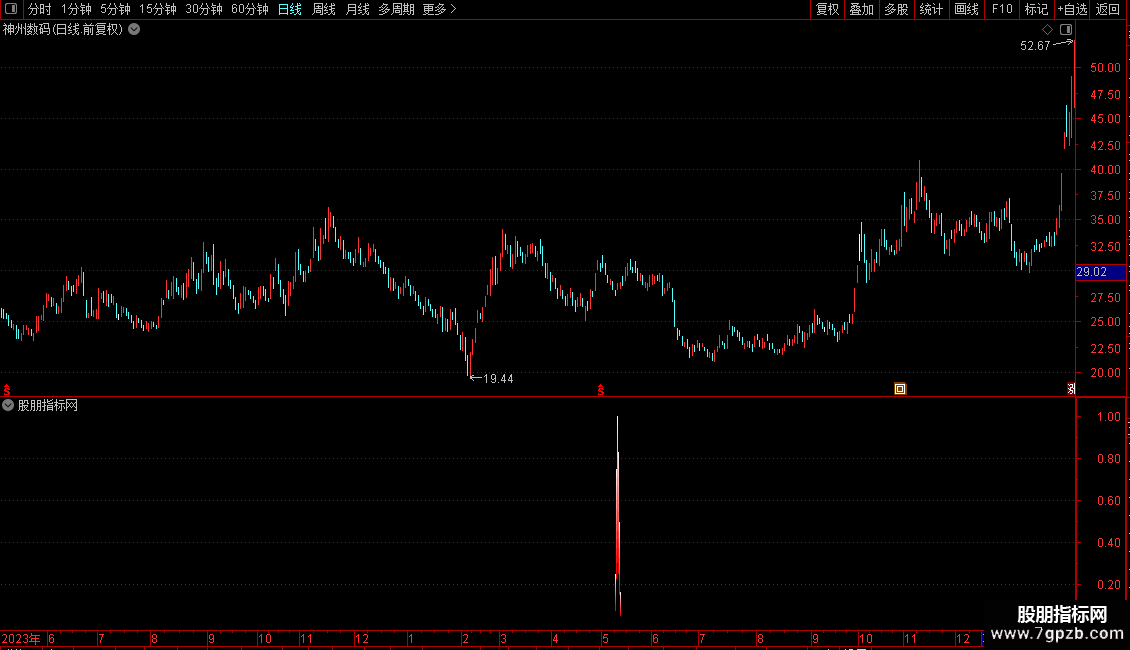
Task: Select the 1分钟 period
Action: (76, 9)
